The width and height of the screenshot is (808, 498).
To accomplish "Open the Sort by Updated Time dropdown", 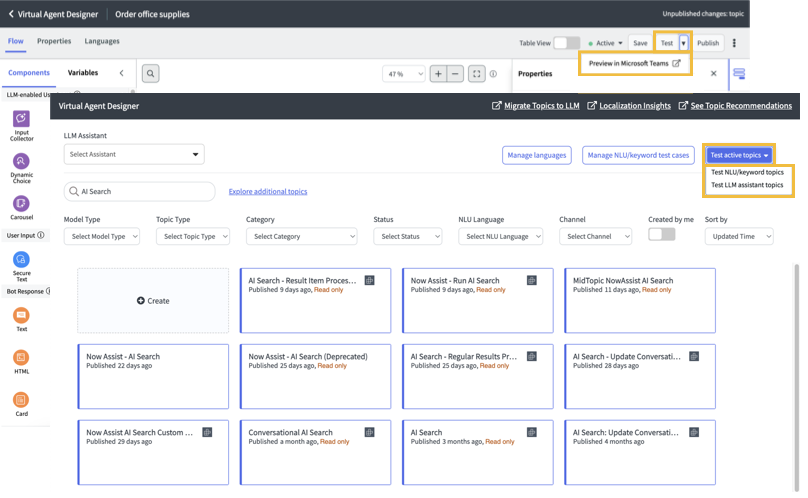I will 739,236.
